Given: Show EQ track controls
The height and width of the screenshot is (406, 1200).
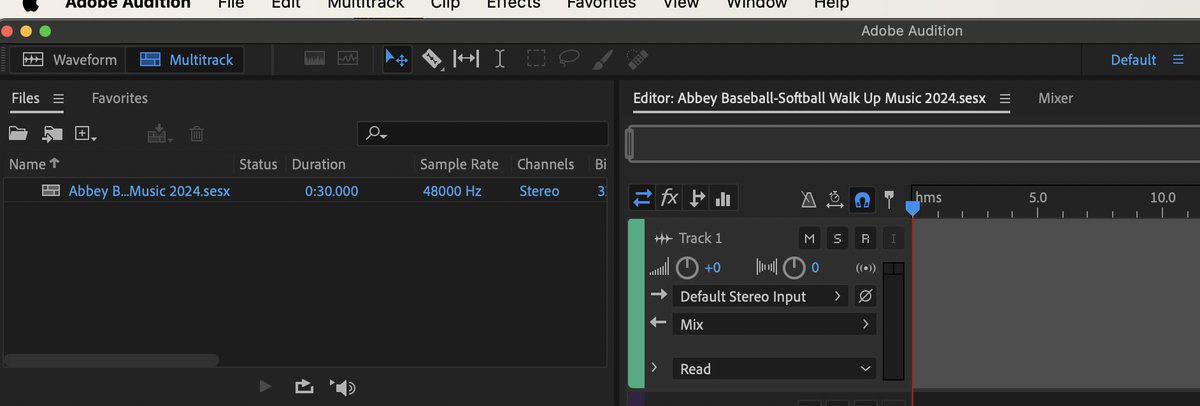Looking at the screenshot, I should (723, 198).
